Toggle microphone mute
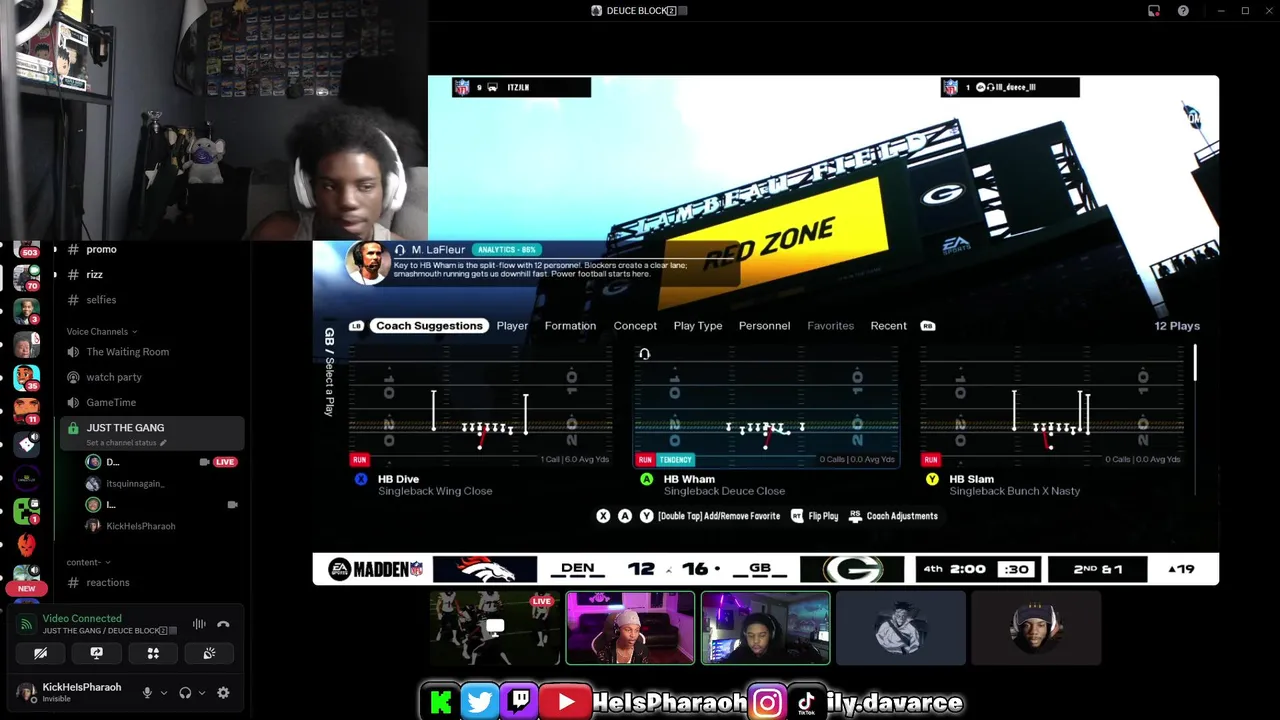The height and width of the screenshot is (720, 1280). tap(147, 692)
